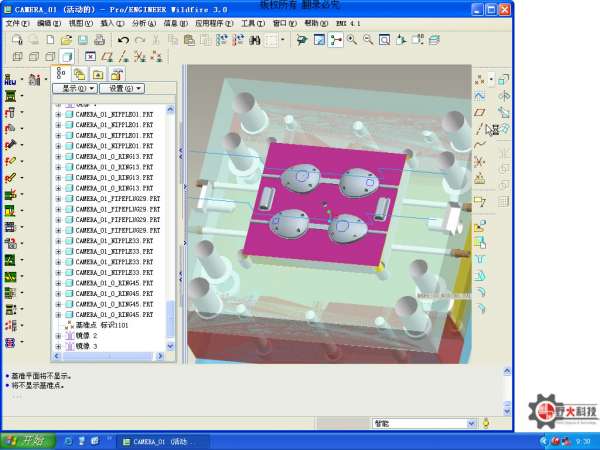The height and width of the screenshot is (450, 600).
Task: Click the Windows 开始 Start button
Action: coord(28,441)
